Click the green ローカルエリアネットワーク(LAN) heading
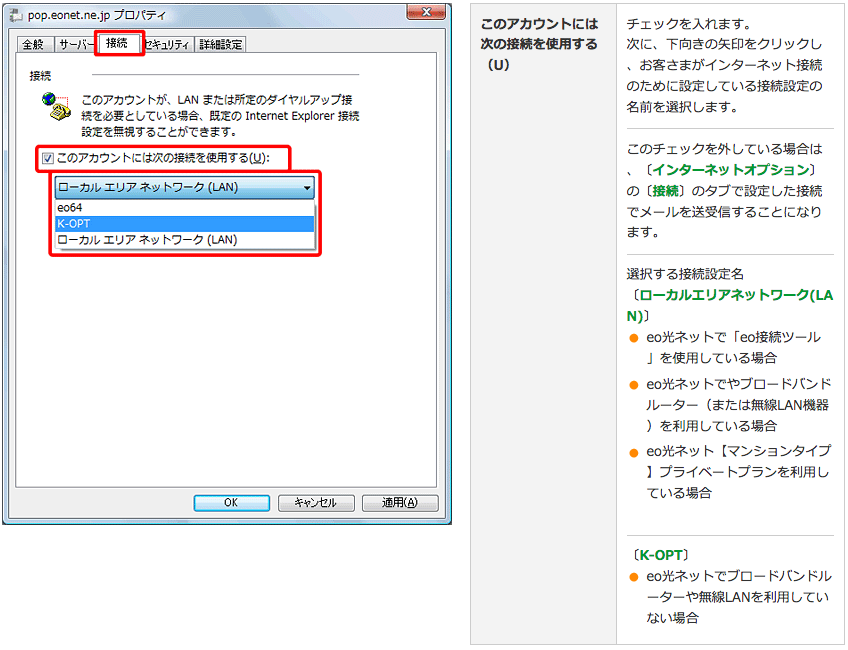Viewport: 848px width, 650px height. [734, 296]
